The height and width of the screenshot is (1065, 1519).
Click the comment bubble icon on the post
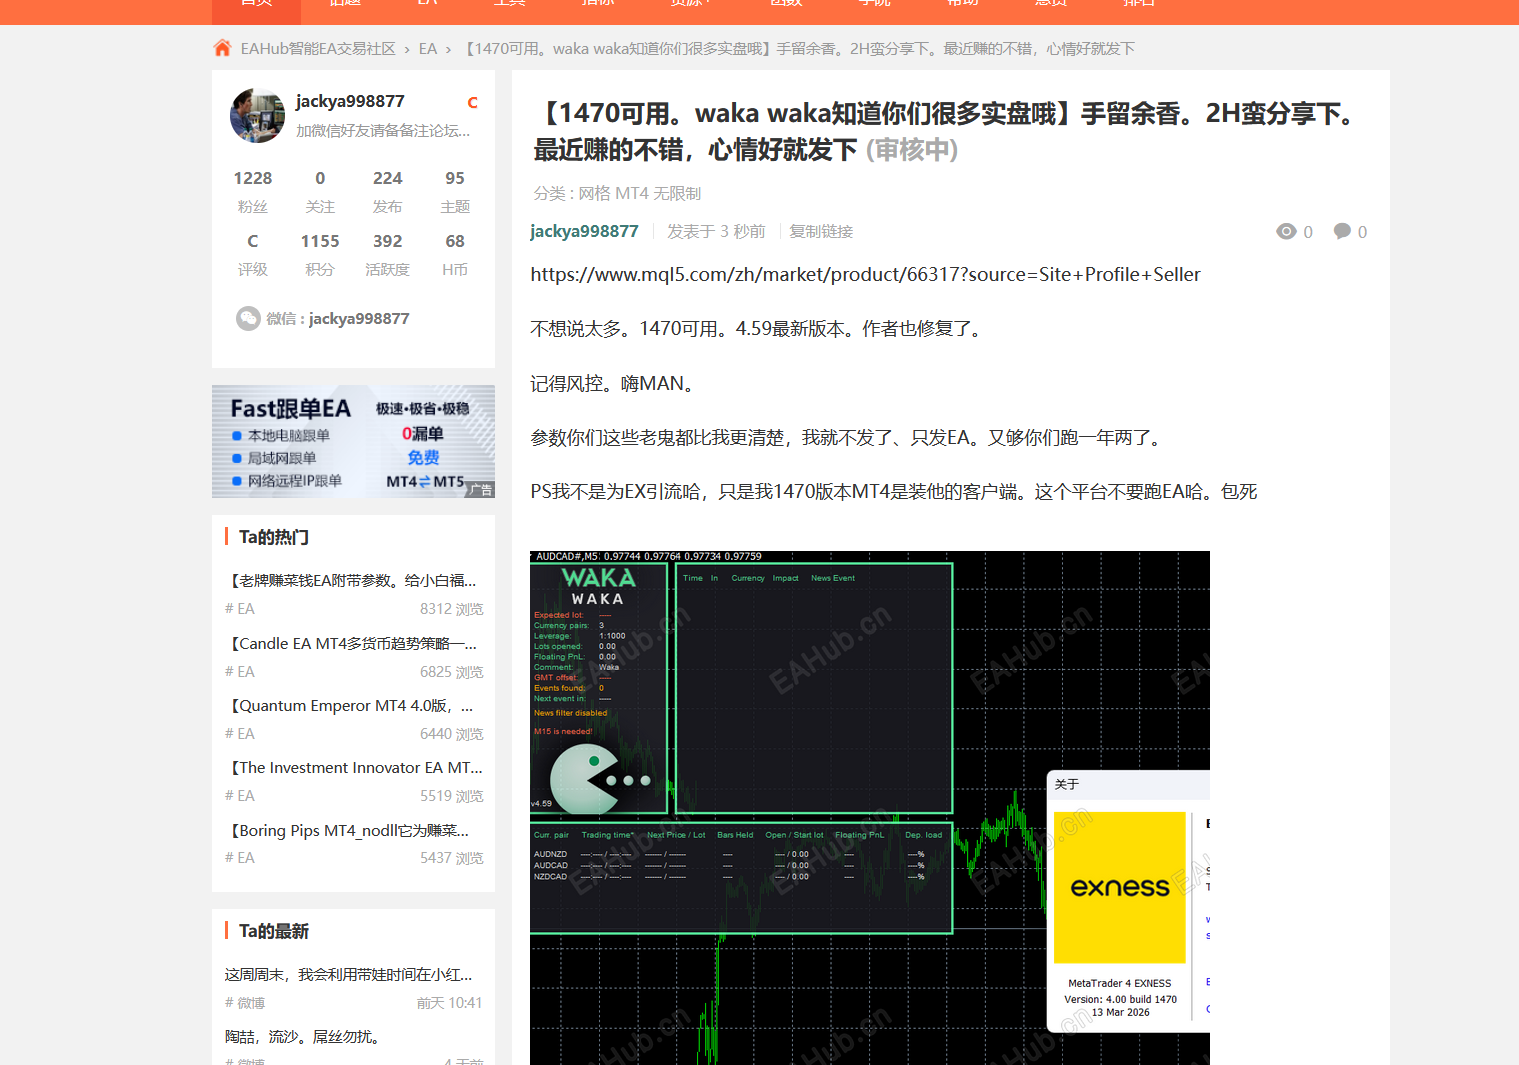(x=1341, y=231)
